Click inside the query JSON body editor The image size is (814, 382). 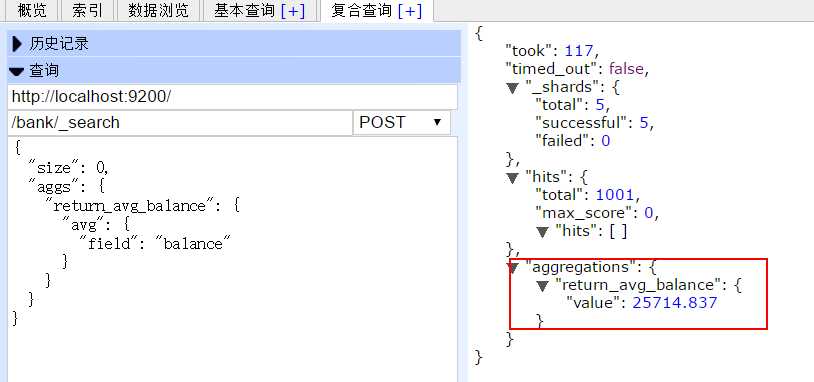233,260
